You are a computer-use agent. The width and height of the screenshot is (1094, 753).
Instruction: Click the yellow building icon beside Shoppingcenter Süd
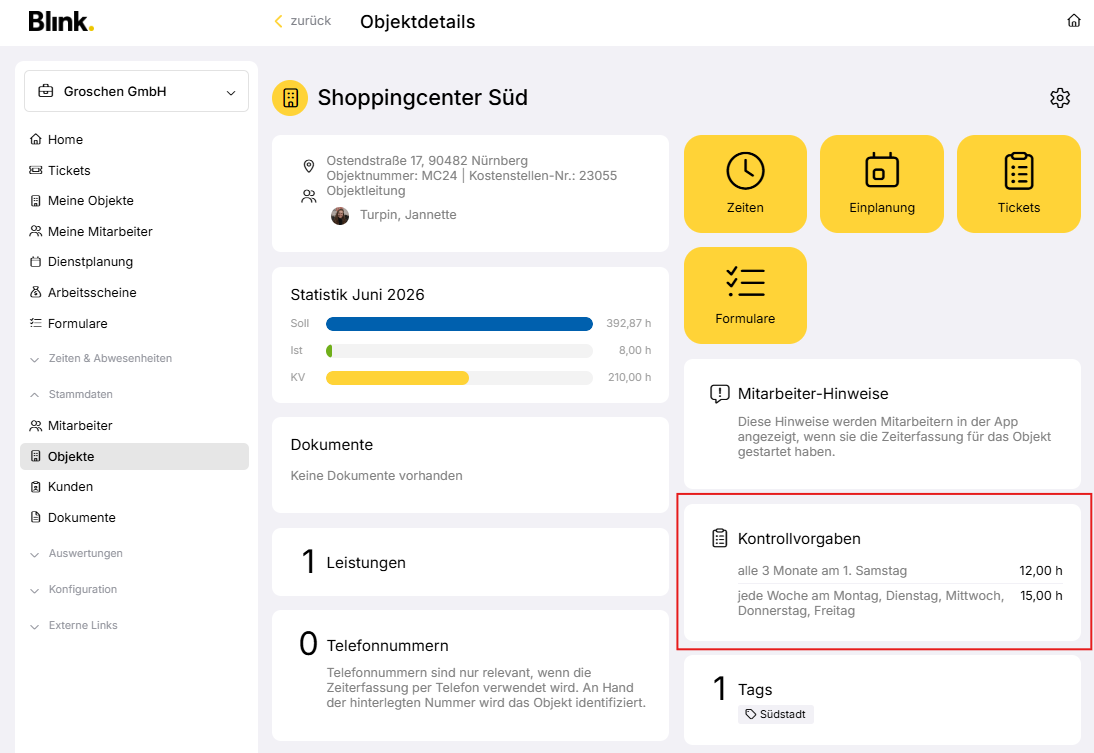290,98
